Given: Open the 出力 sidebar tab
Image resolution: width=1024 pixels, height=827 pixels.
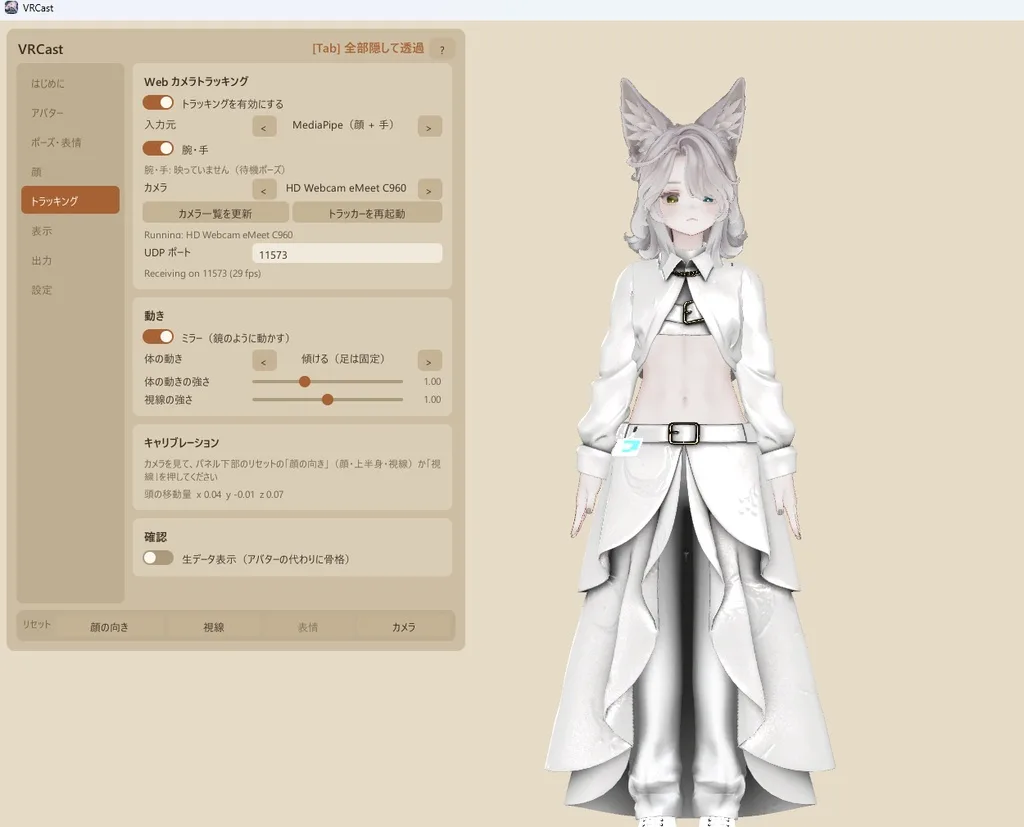Looking at the screenshot, I should [71, 260].
